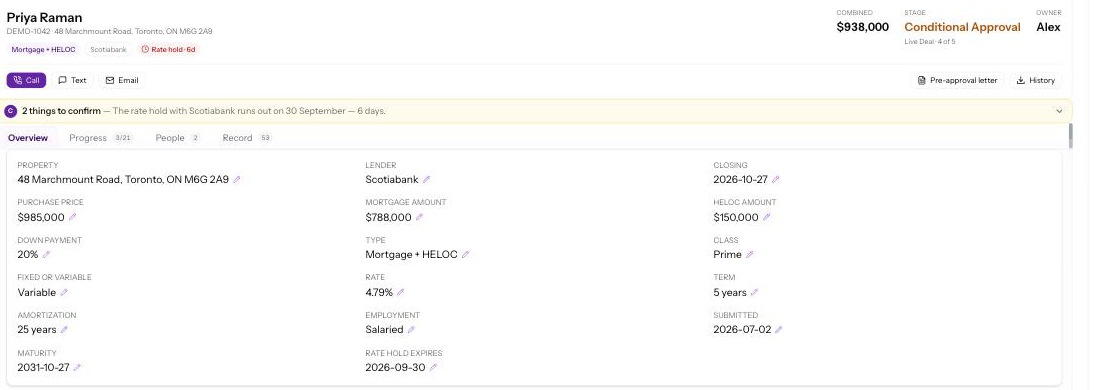Screen dimensions: 1094x390
Task: Call Priya Raman
Action: [27, 80]
